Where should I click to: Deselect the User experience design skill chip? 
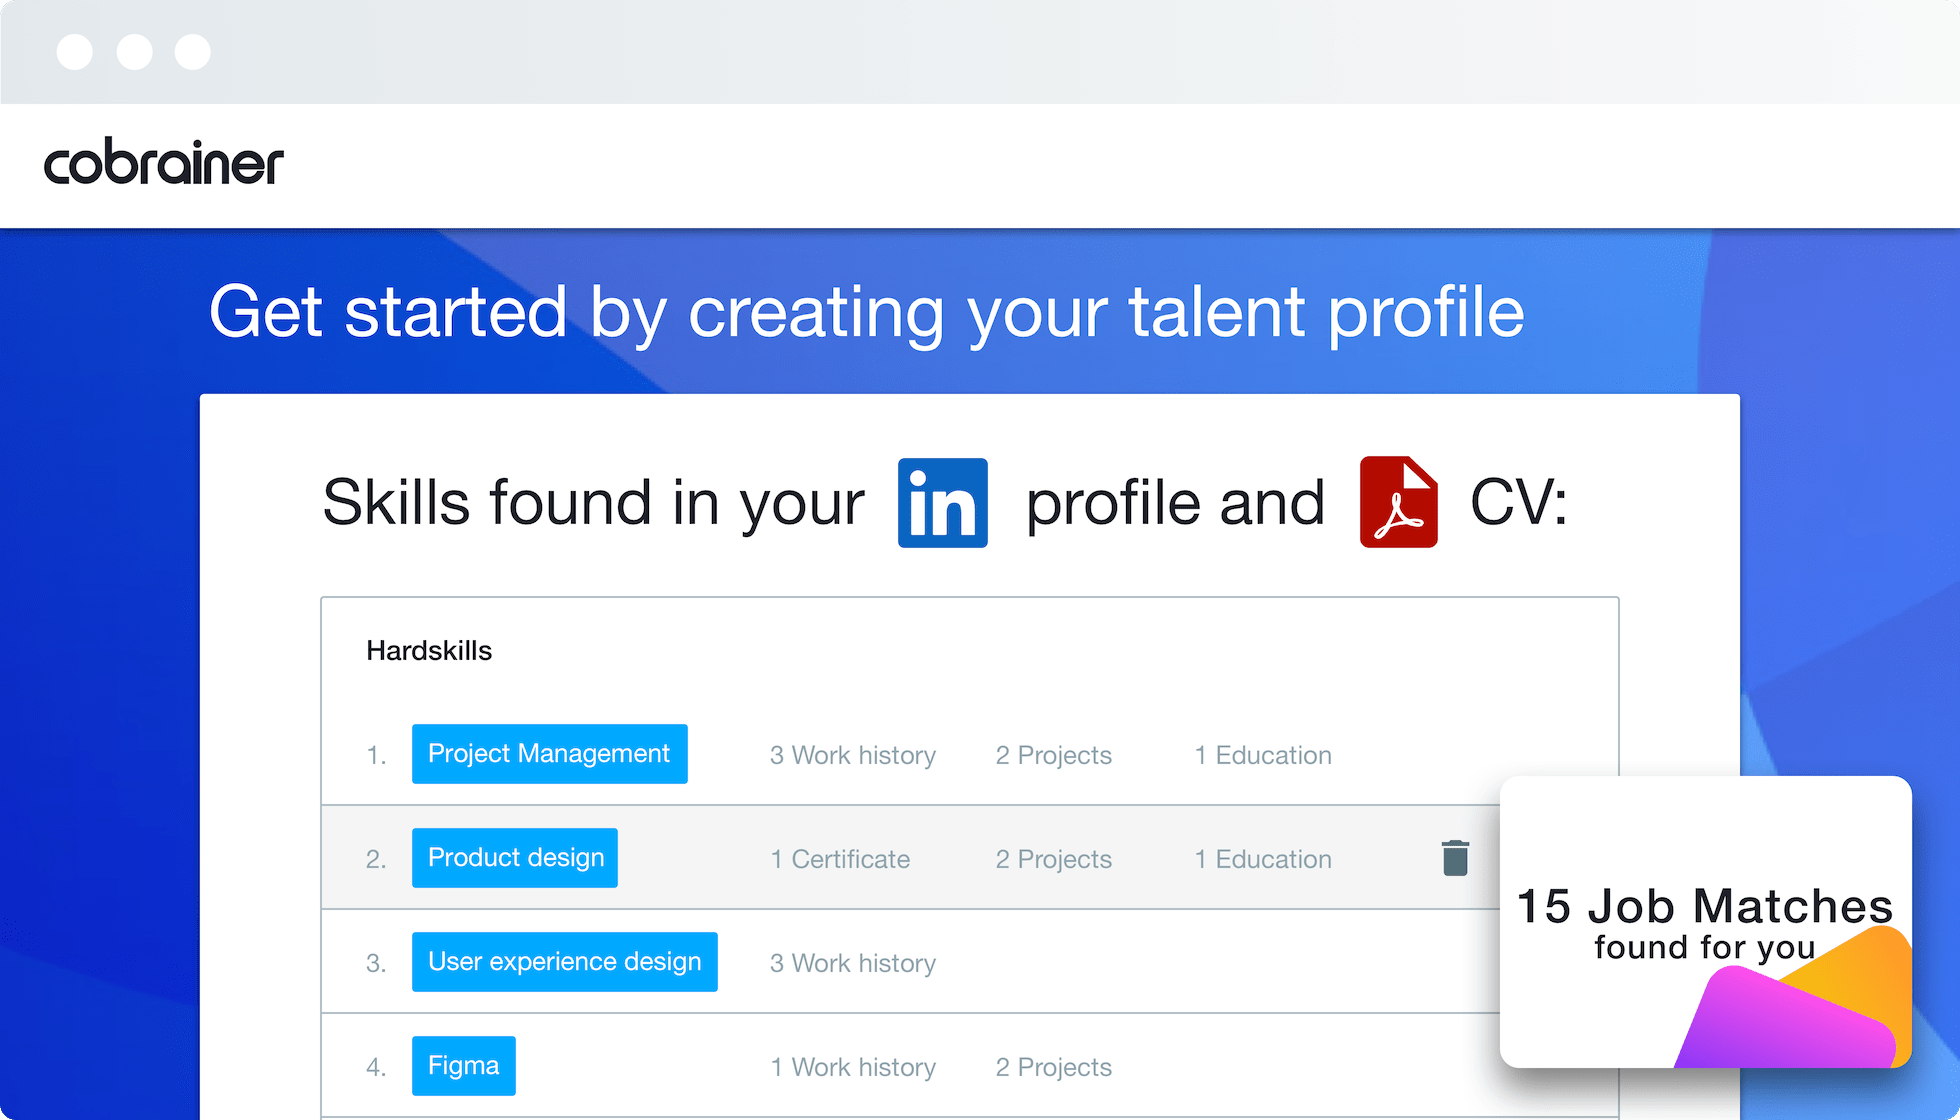coord(564,961)
